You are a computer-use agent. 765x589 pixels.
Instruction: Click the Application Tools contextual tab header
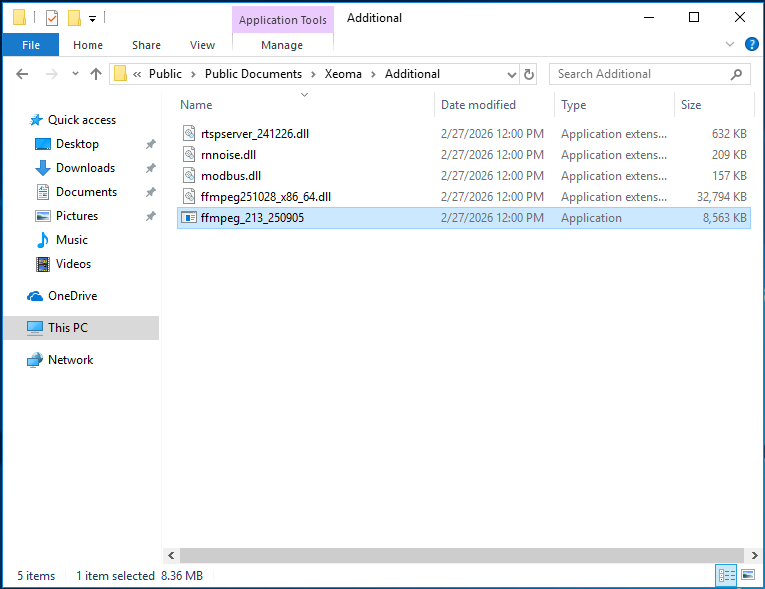pos(282,20)
